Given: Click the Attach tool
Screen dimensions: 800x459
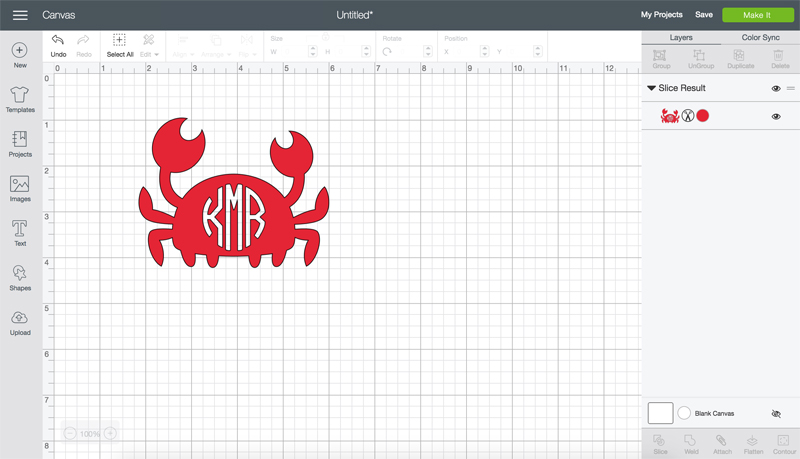Looking at the screenshot, I should tap(722, 444).
